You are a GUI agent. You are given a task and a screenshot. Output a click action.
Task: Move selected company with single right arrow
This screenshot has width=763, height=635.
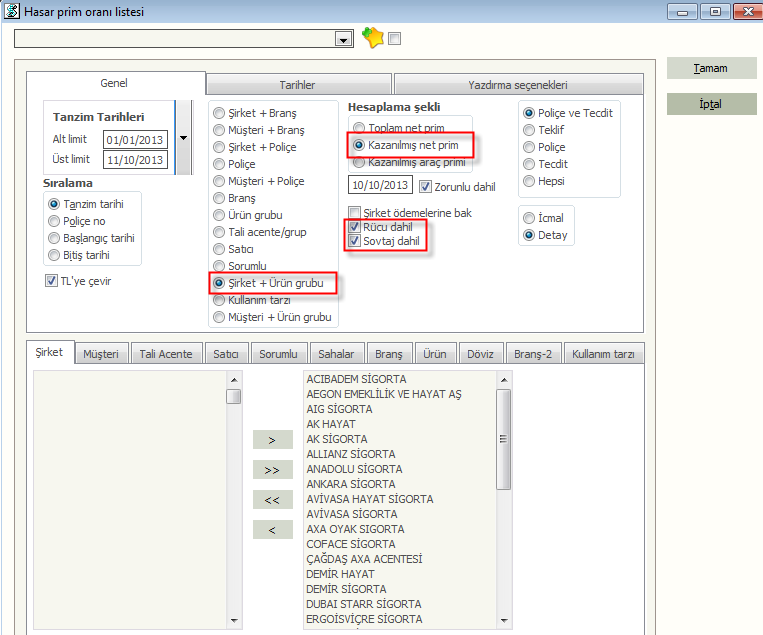273,440
